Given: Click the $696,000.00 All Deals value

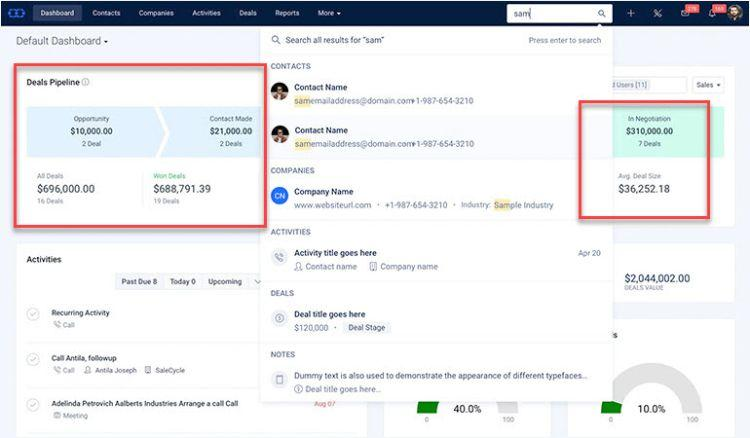Looking at the screenshot, I should (66, 189).
